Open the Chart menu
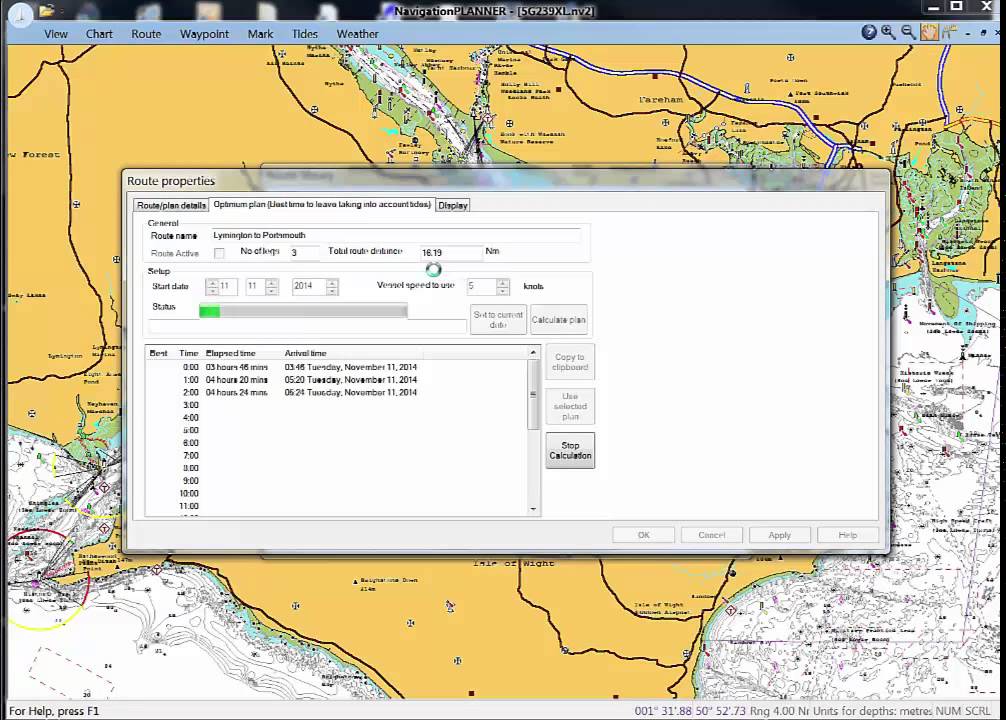 (99, 34)
